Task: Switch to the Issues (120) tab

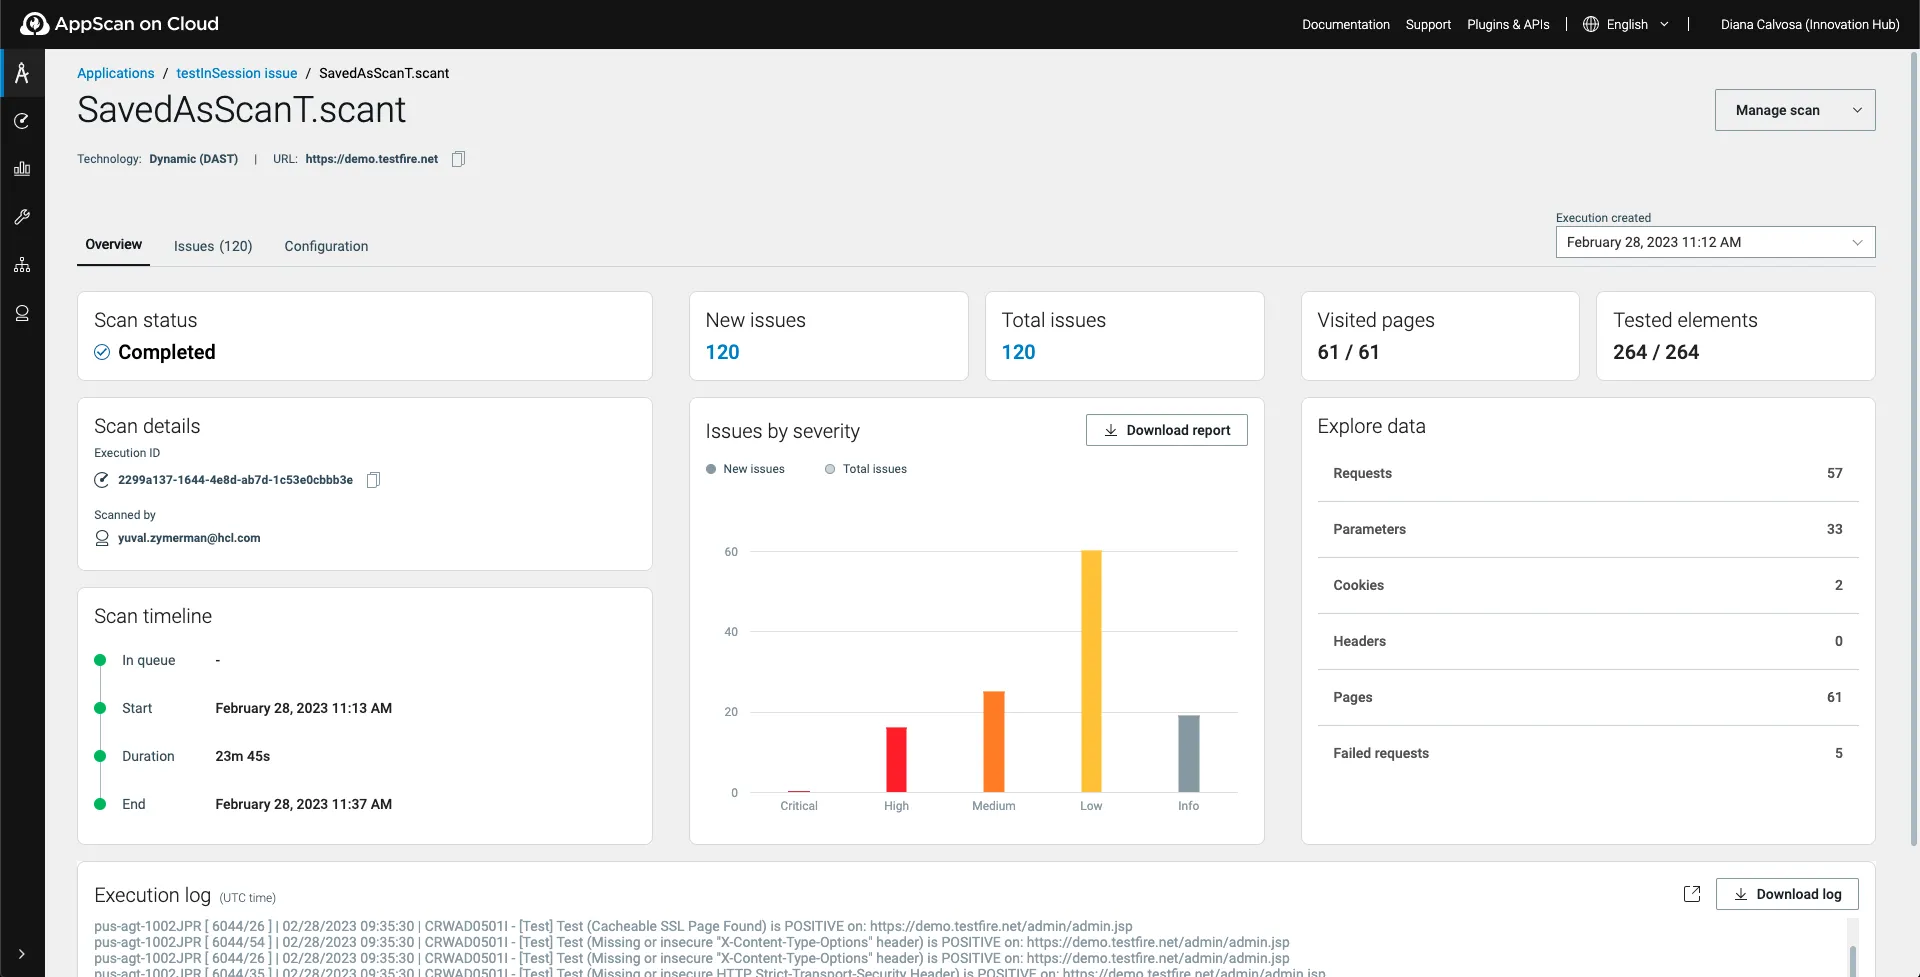Action: (x=212, y=246)
